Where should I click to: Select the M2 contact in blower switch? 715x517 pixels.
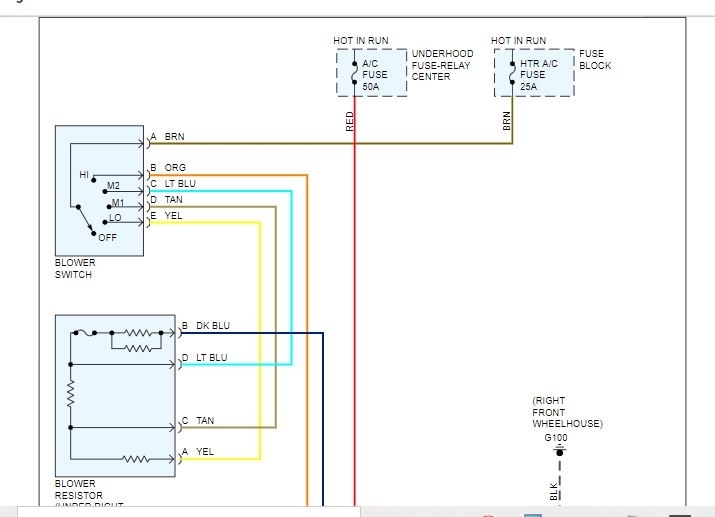[x=113, y=186]
